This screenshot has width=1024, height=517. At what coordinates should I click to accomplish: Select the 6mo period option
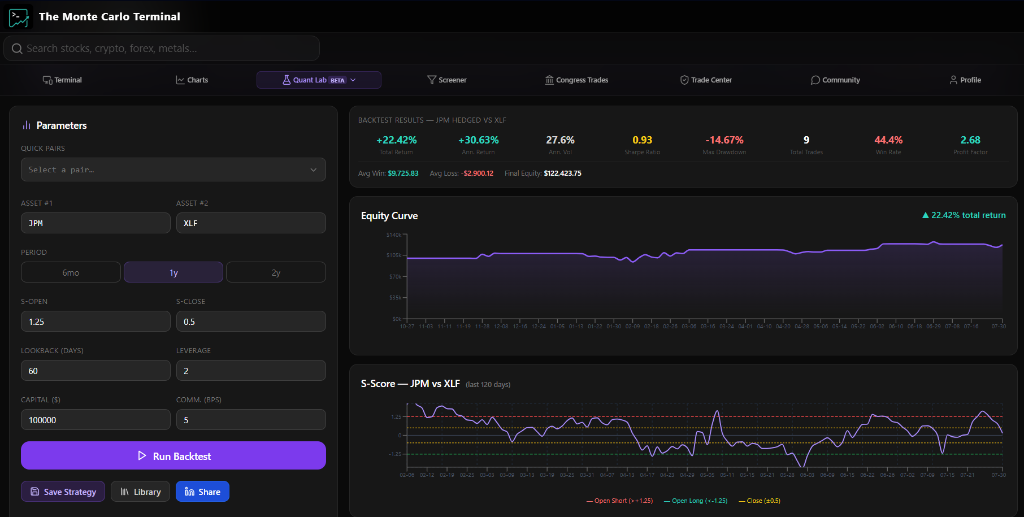71,272
